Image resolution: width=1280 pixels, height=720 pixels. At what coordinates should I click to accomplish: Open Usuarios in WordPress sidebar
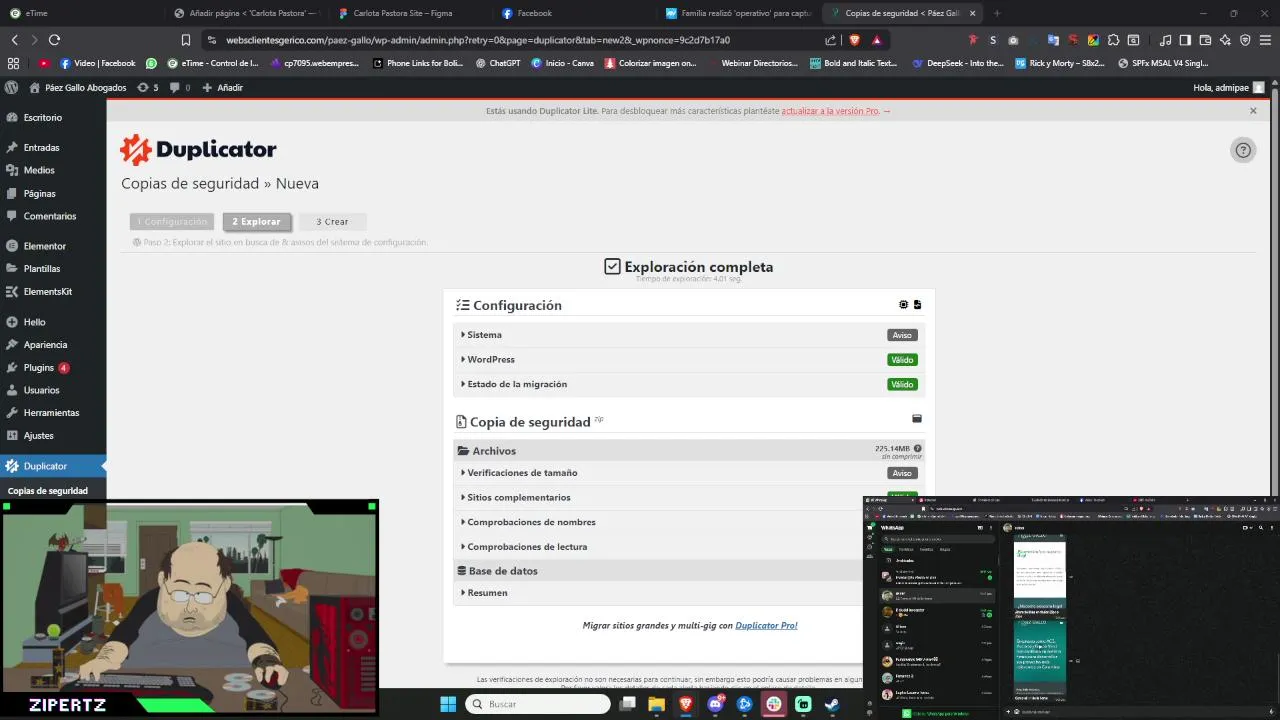53,390
